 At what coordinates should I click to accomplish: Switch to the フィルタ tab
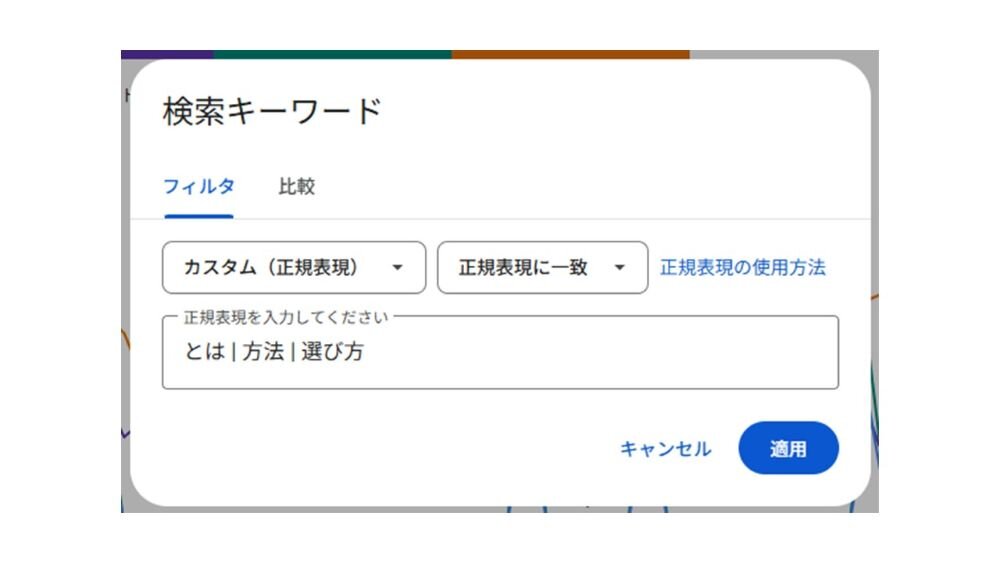pyautogui.click(x=199, y=187)
